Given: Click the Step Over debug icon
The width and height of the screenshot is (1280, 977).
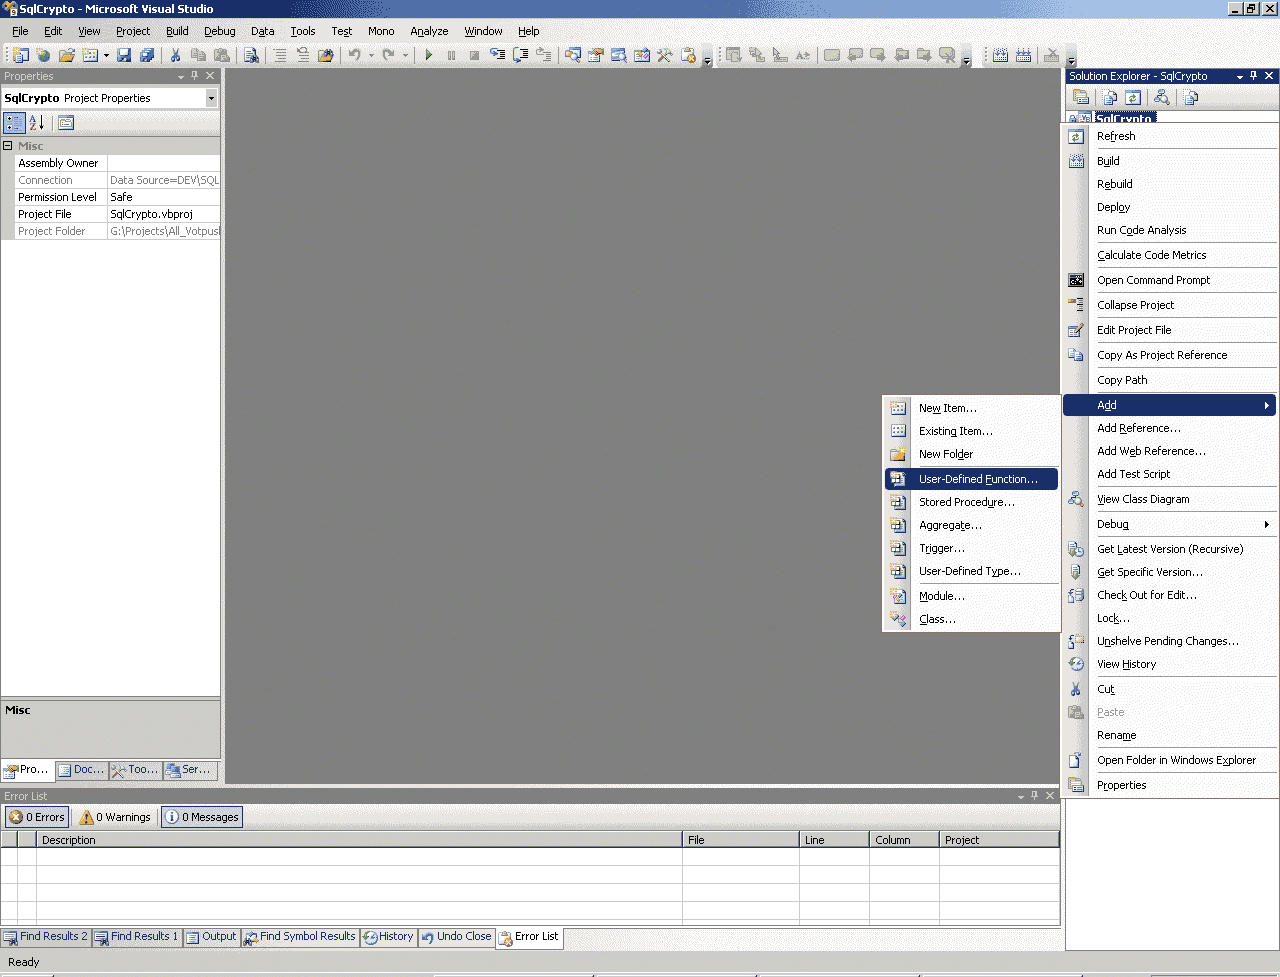Looking at the screenshot, I should tap(521, 56).
